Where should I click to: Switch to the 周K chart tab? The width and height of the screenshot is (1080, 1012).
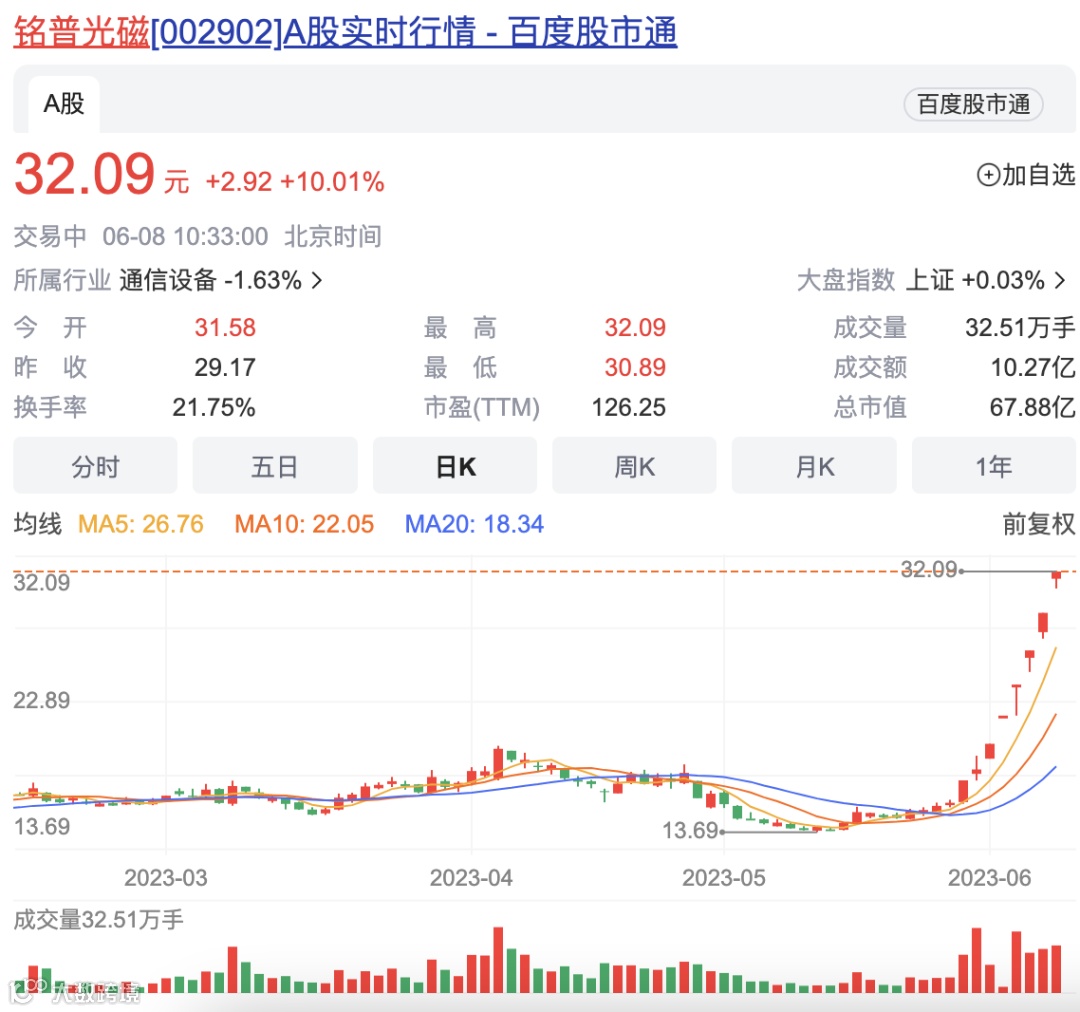click(x=634, y=466)
